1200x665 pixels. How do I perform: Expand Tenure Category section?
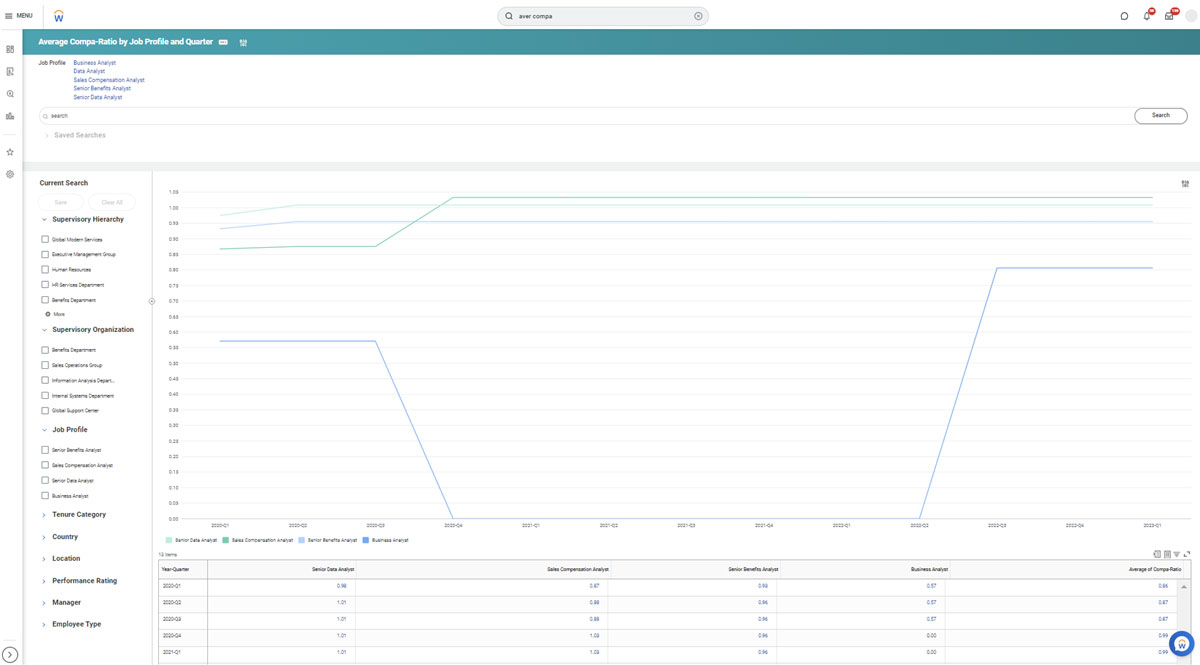click(44, 515)
